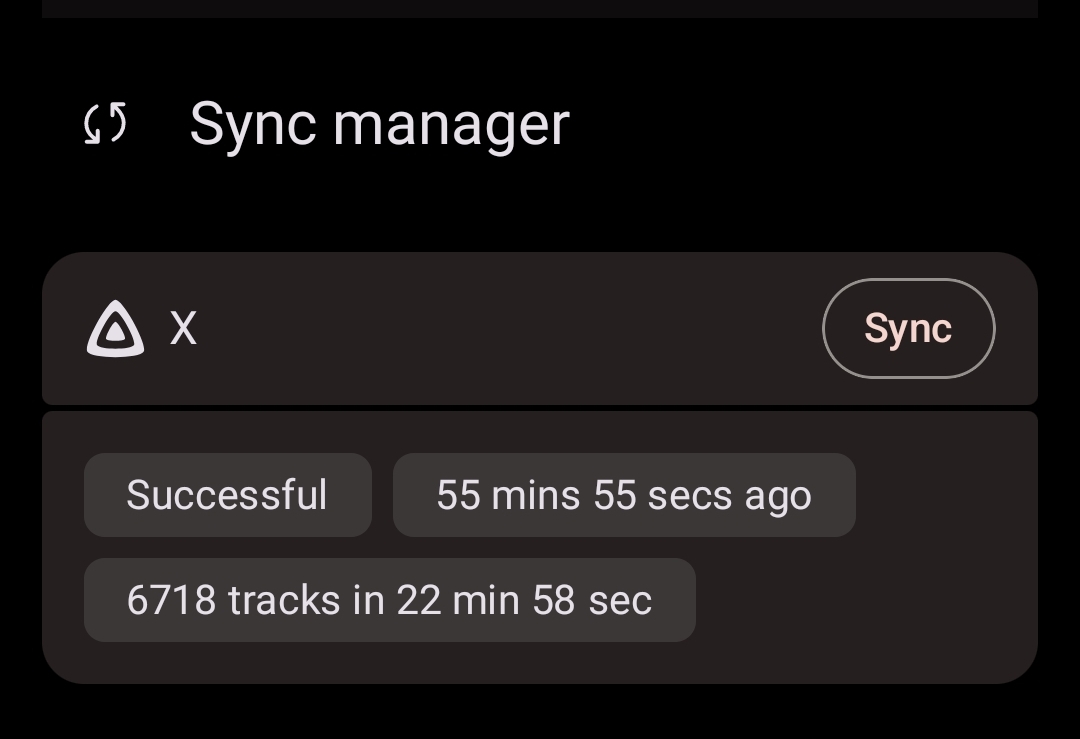Open the Sync manager heading
Screen dimensions: 1080x739
tap(378, 124)
